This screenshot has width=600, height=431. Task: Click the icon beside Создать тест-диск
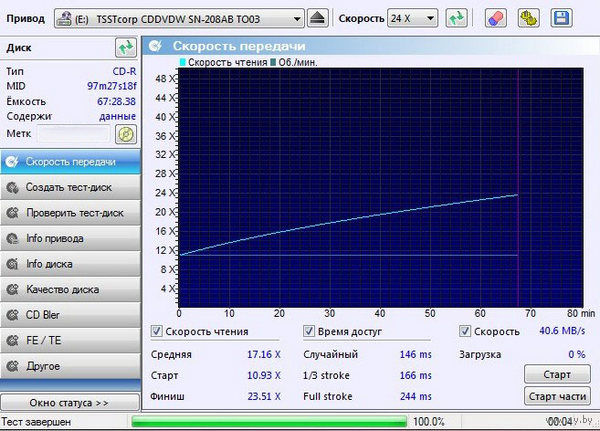[x=13, y=188]
